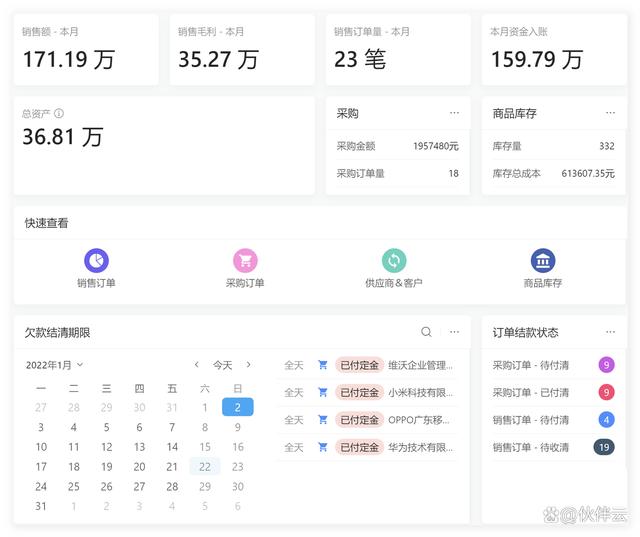Open the 供应商＆客户 refresh icon
The height and width of the screenshot is (537, 640).
pyautogui.click(x=394, y=261)
